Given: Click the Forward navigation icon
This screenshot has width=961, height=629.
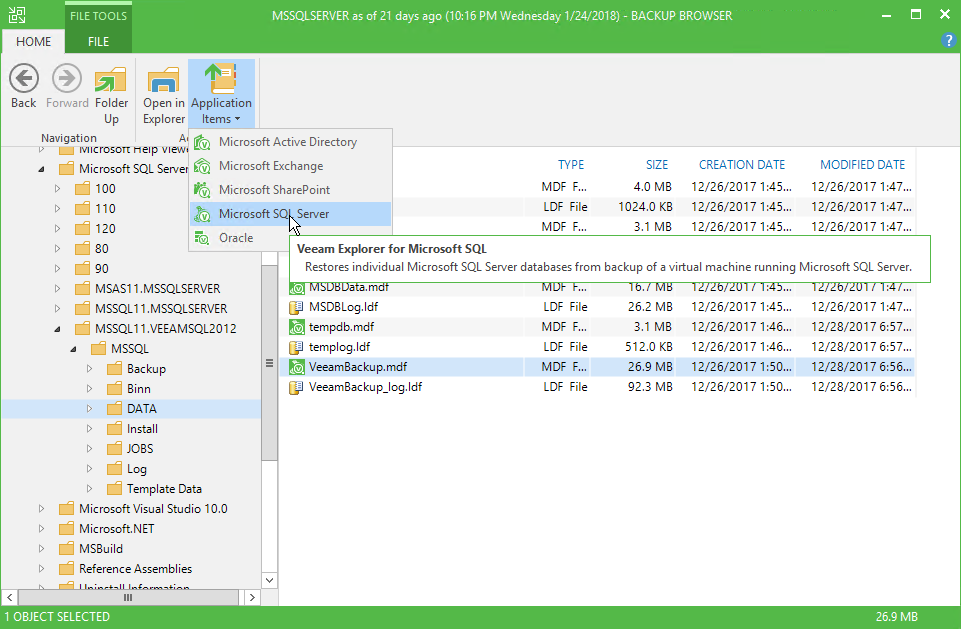Looking at the screenshot, I should [67, 78].
